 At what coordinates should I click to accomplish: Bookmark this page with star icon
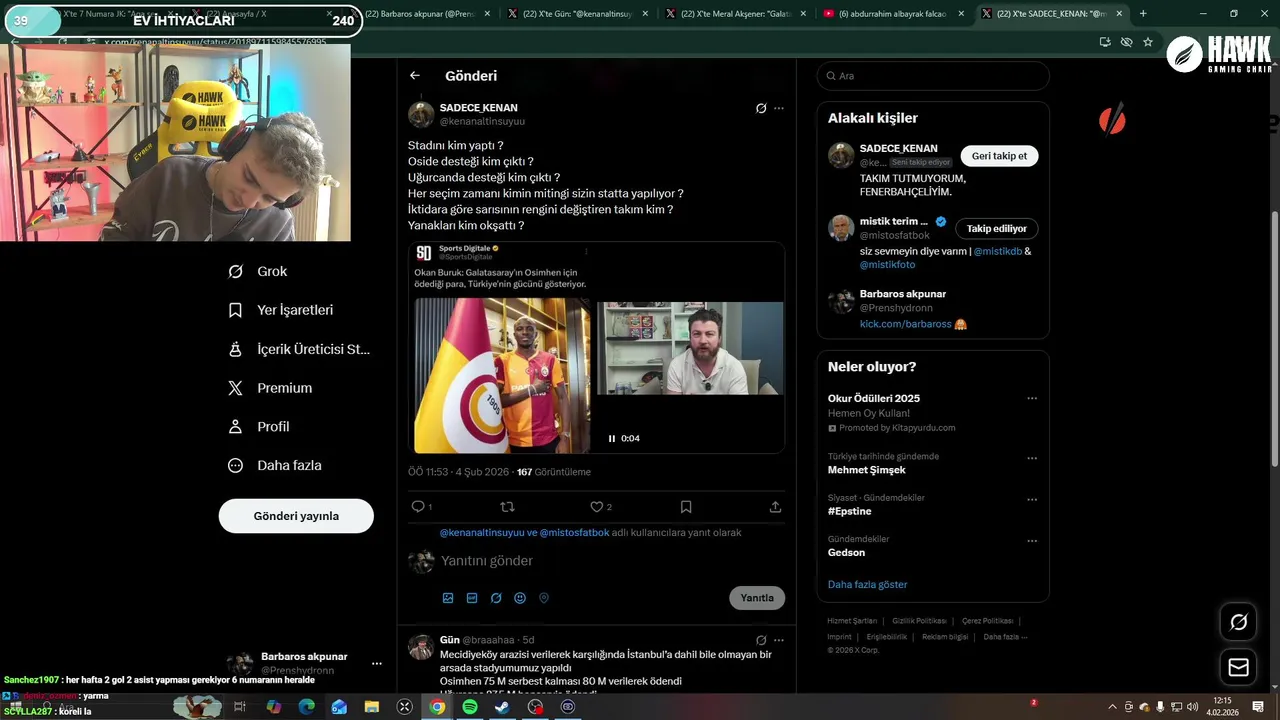(1148, 42)
